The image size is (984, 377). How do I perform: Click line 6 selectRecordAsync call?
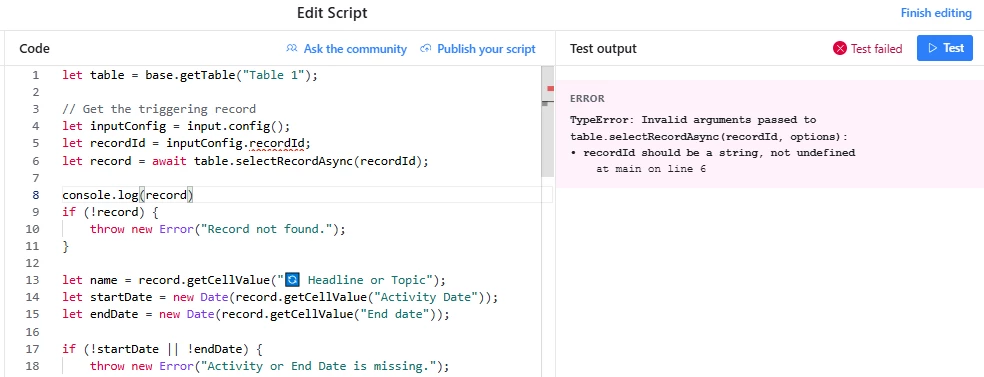click(x=311, y=161)
